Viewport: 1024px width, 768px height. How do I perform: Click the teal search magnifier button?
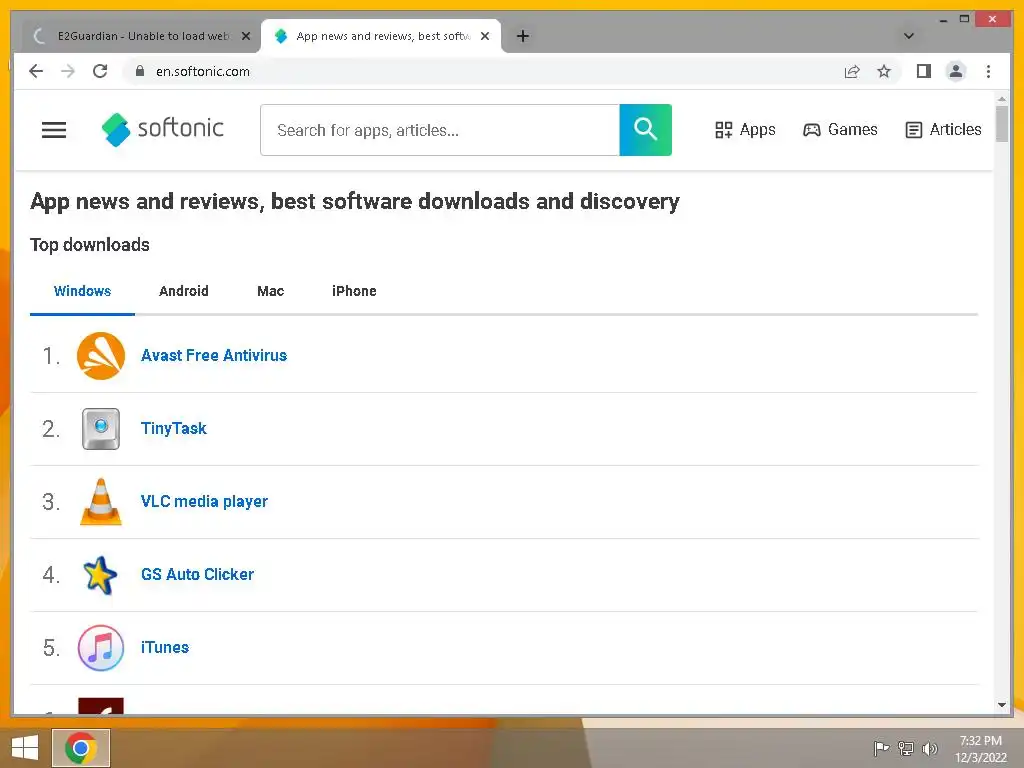[645, 129]
